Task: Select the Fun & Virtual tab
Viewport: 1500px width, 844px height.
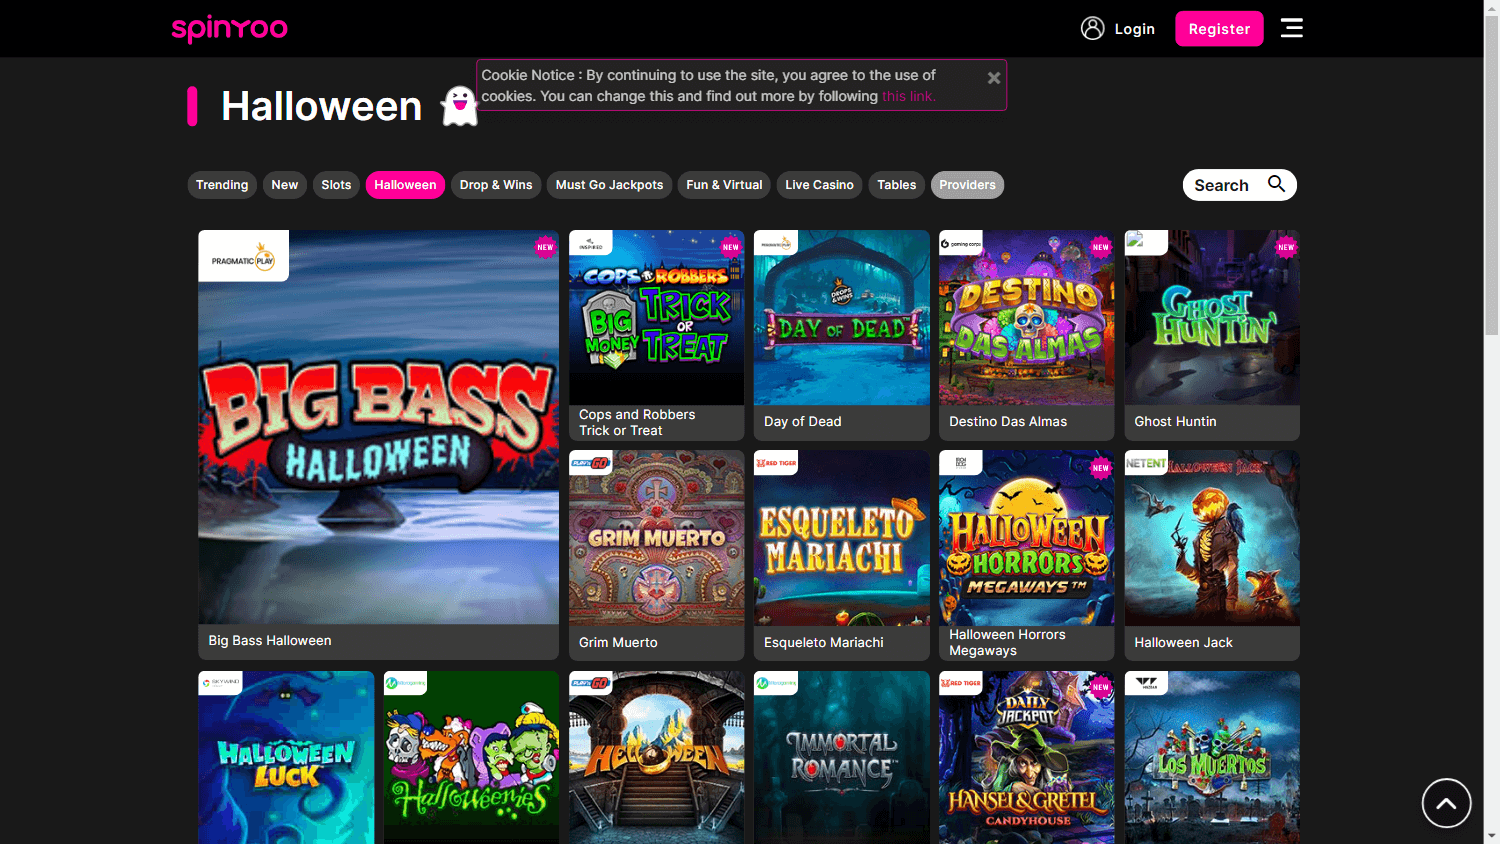Action: [x=724, y=185]
